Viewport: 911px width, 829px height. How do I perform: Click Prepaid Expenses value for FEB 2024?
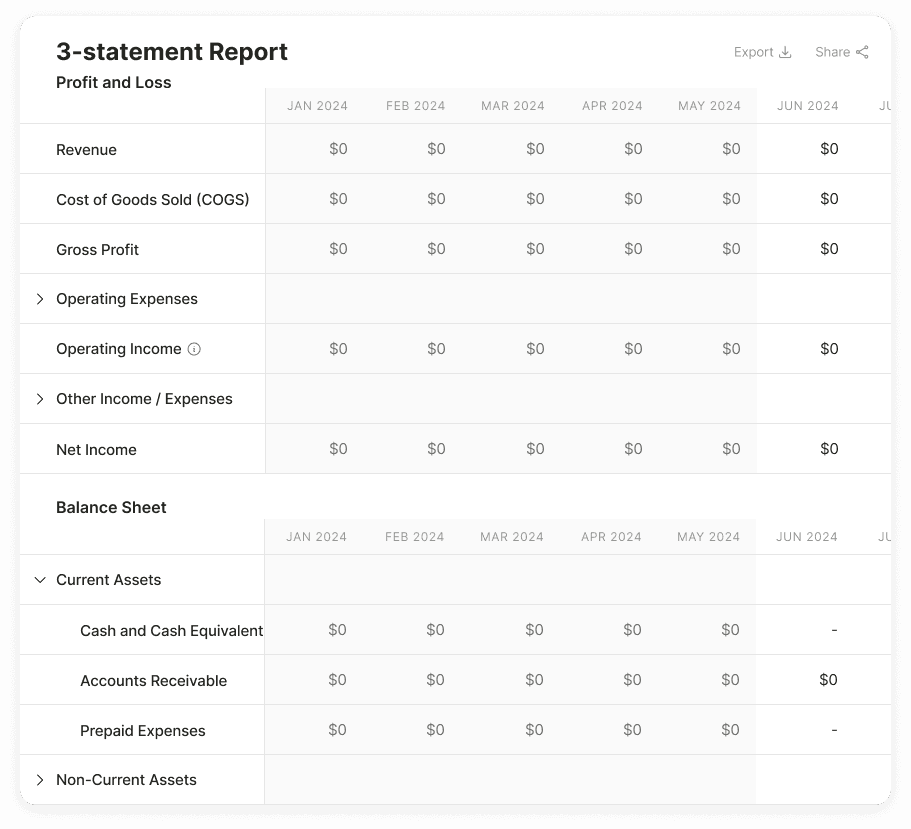pos(435,730)
